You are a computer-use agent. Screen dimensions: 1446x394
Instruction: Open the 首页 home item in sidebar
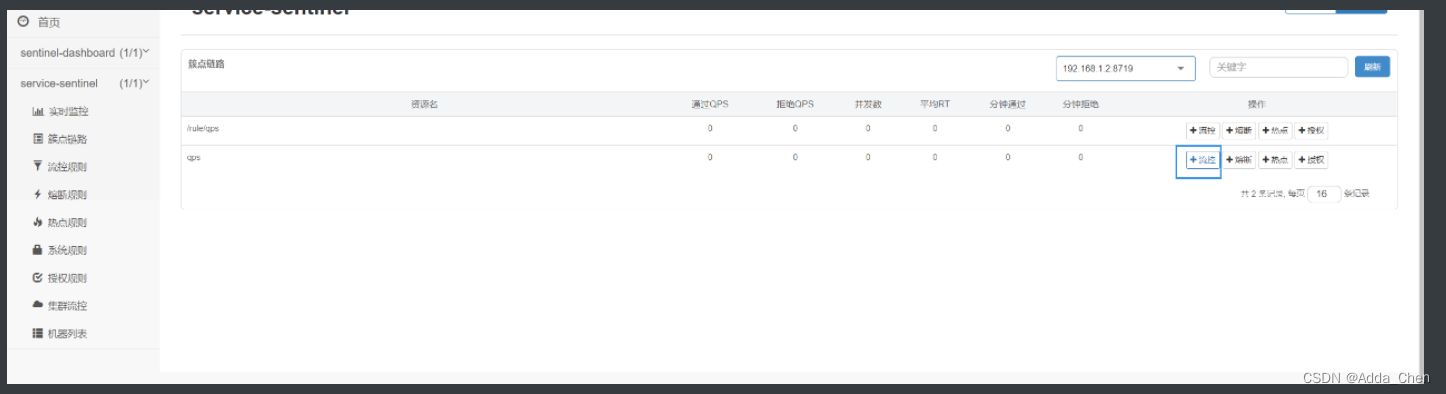tap(40, 22)
